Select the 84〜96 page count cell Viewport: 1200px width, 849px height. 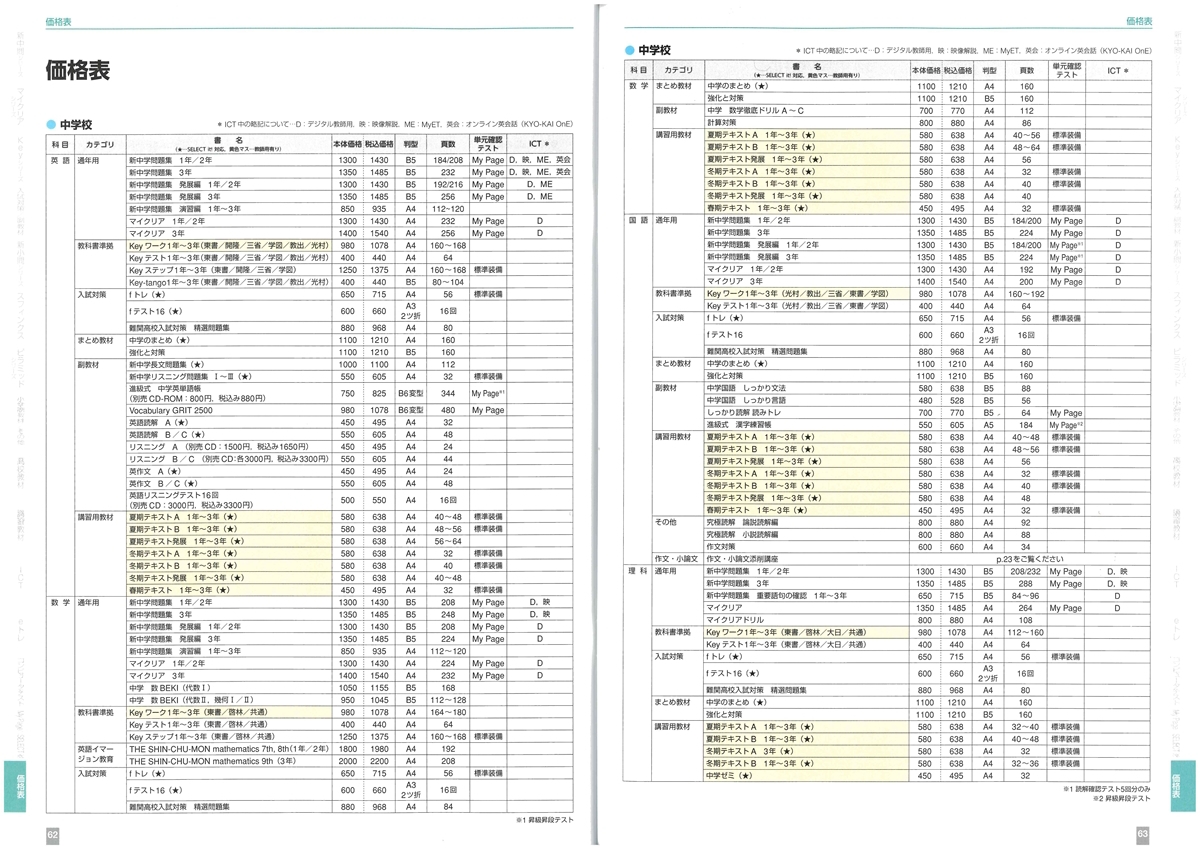coord(1026,595)
